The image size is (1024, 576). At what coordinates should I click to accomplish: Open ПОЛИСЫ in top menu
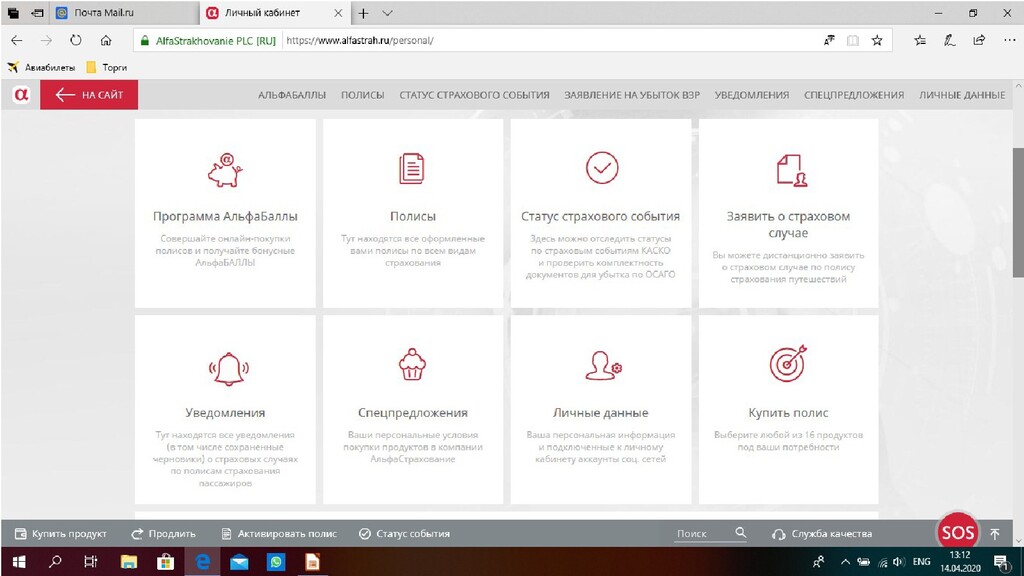pos(362,95)
